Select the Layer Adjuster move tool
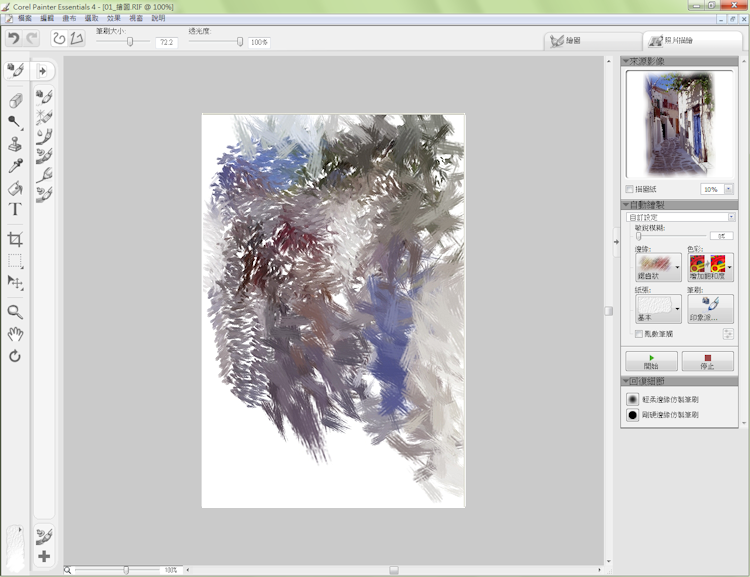The width and height of the screenshot is (750, 577). [15, 282]
